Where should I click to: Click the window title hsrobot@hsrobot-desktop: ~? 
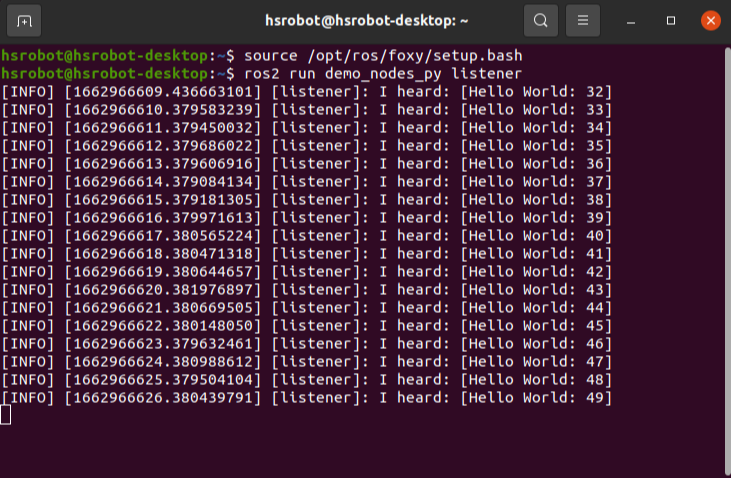coord(366,21)
